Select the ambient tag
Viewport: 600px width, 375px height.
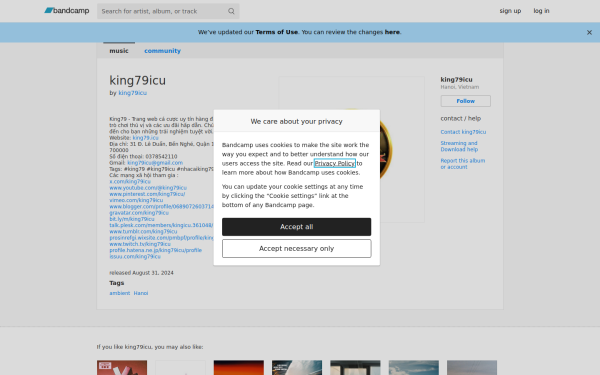point(120,293)
